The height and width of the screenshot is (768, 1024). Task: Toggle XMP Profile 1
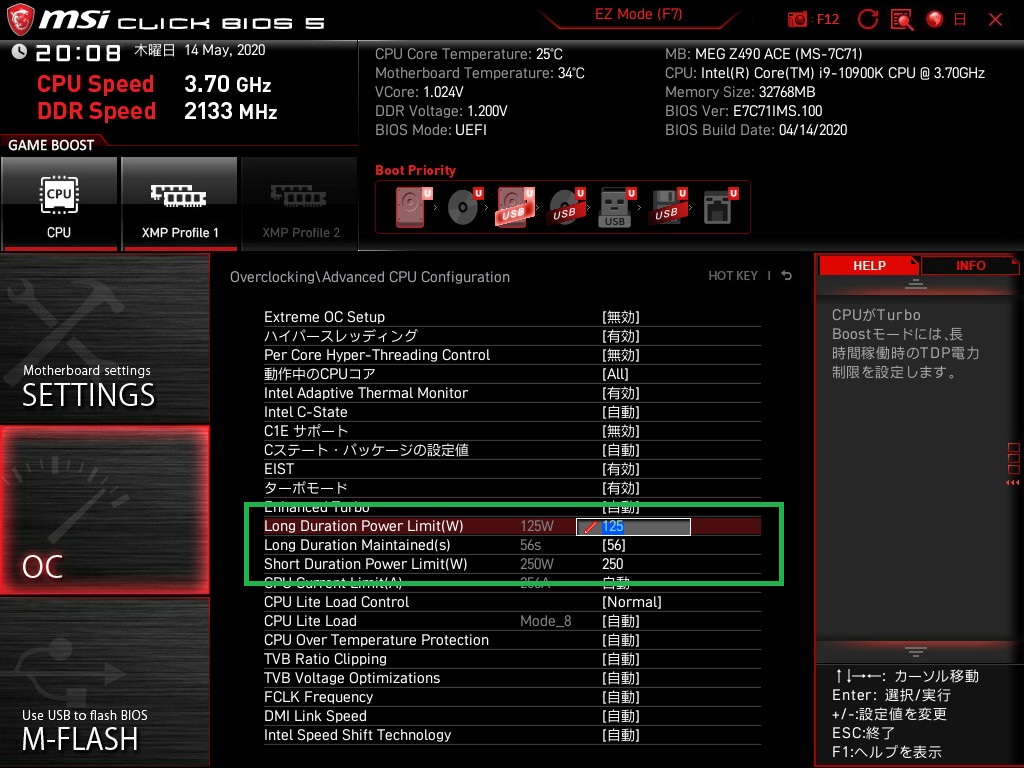point(180,204)
